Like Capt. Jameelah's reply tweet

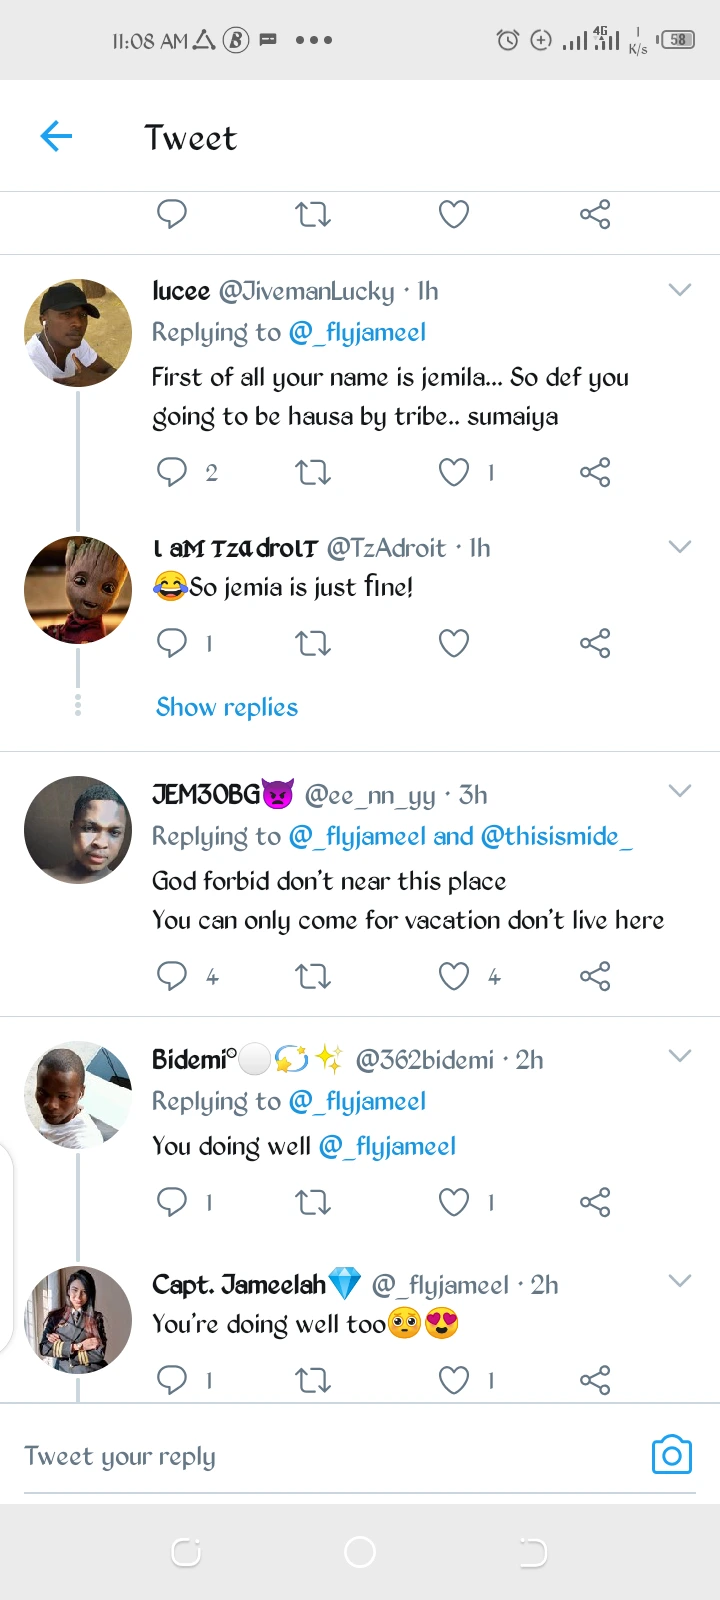click(454, 1381)
